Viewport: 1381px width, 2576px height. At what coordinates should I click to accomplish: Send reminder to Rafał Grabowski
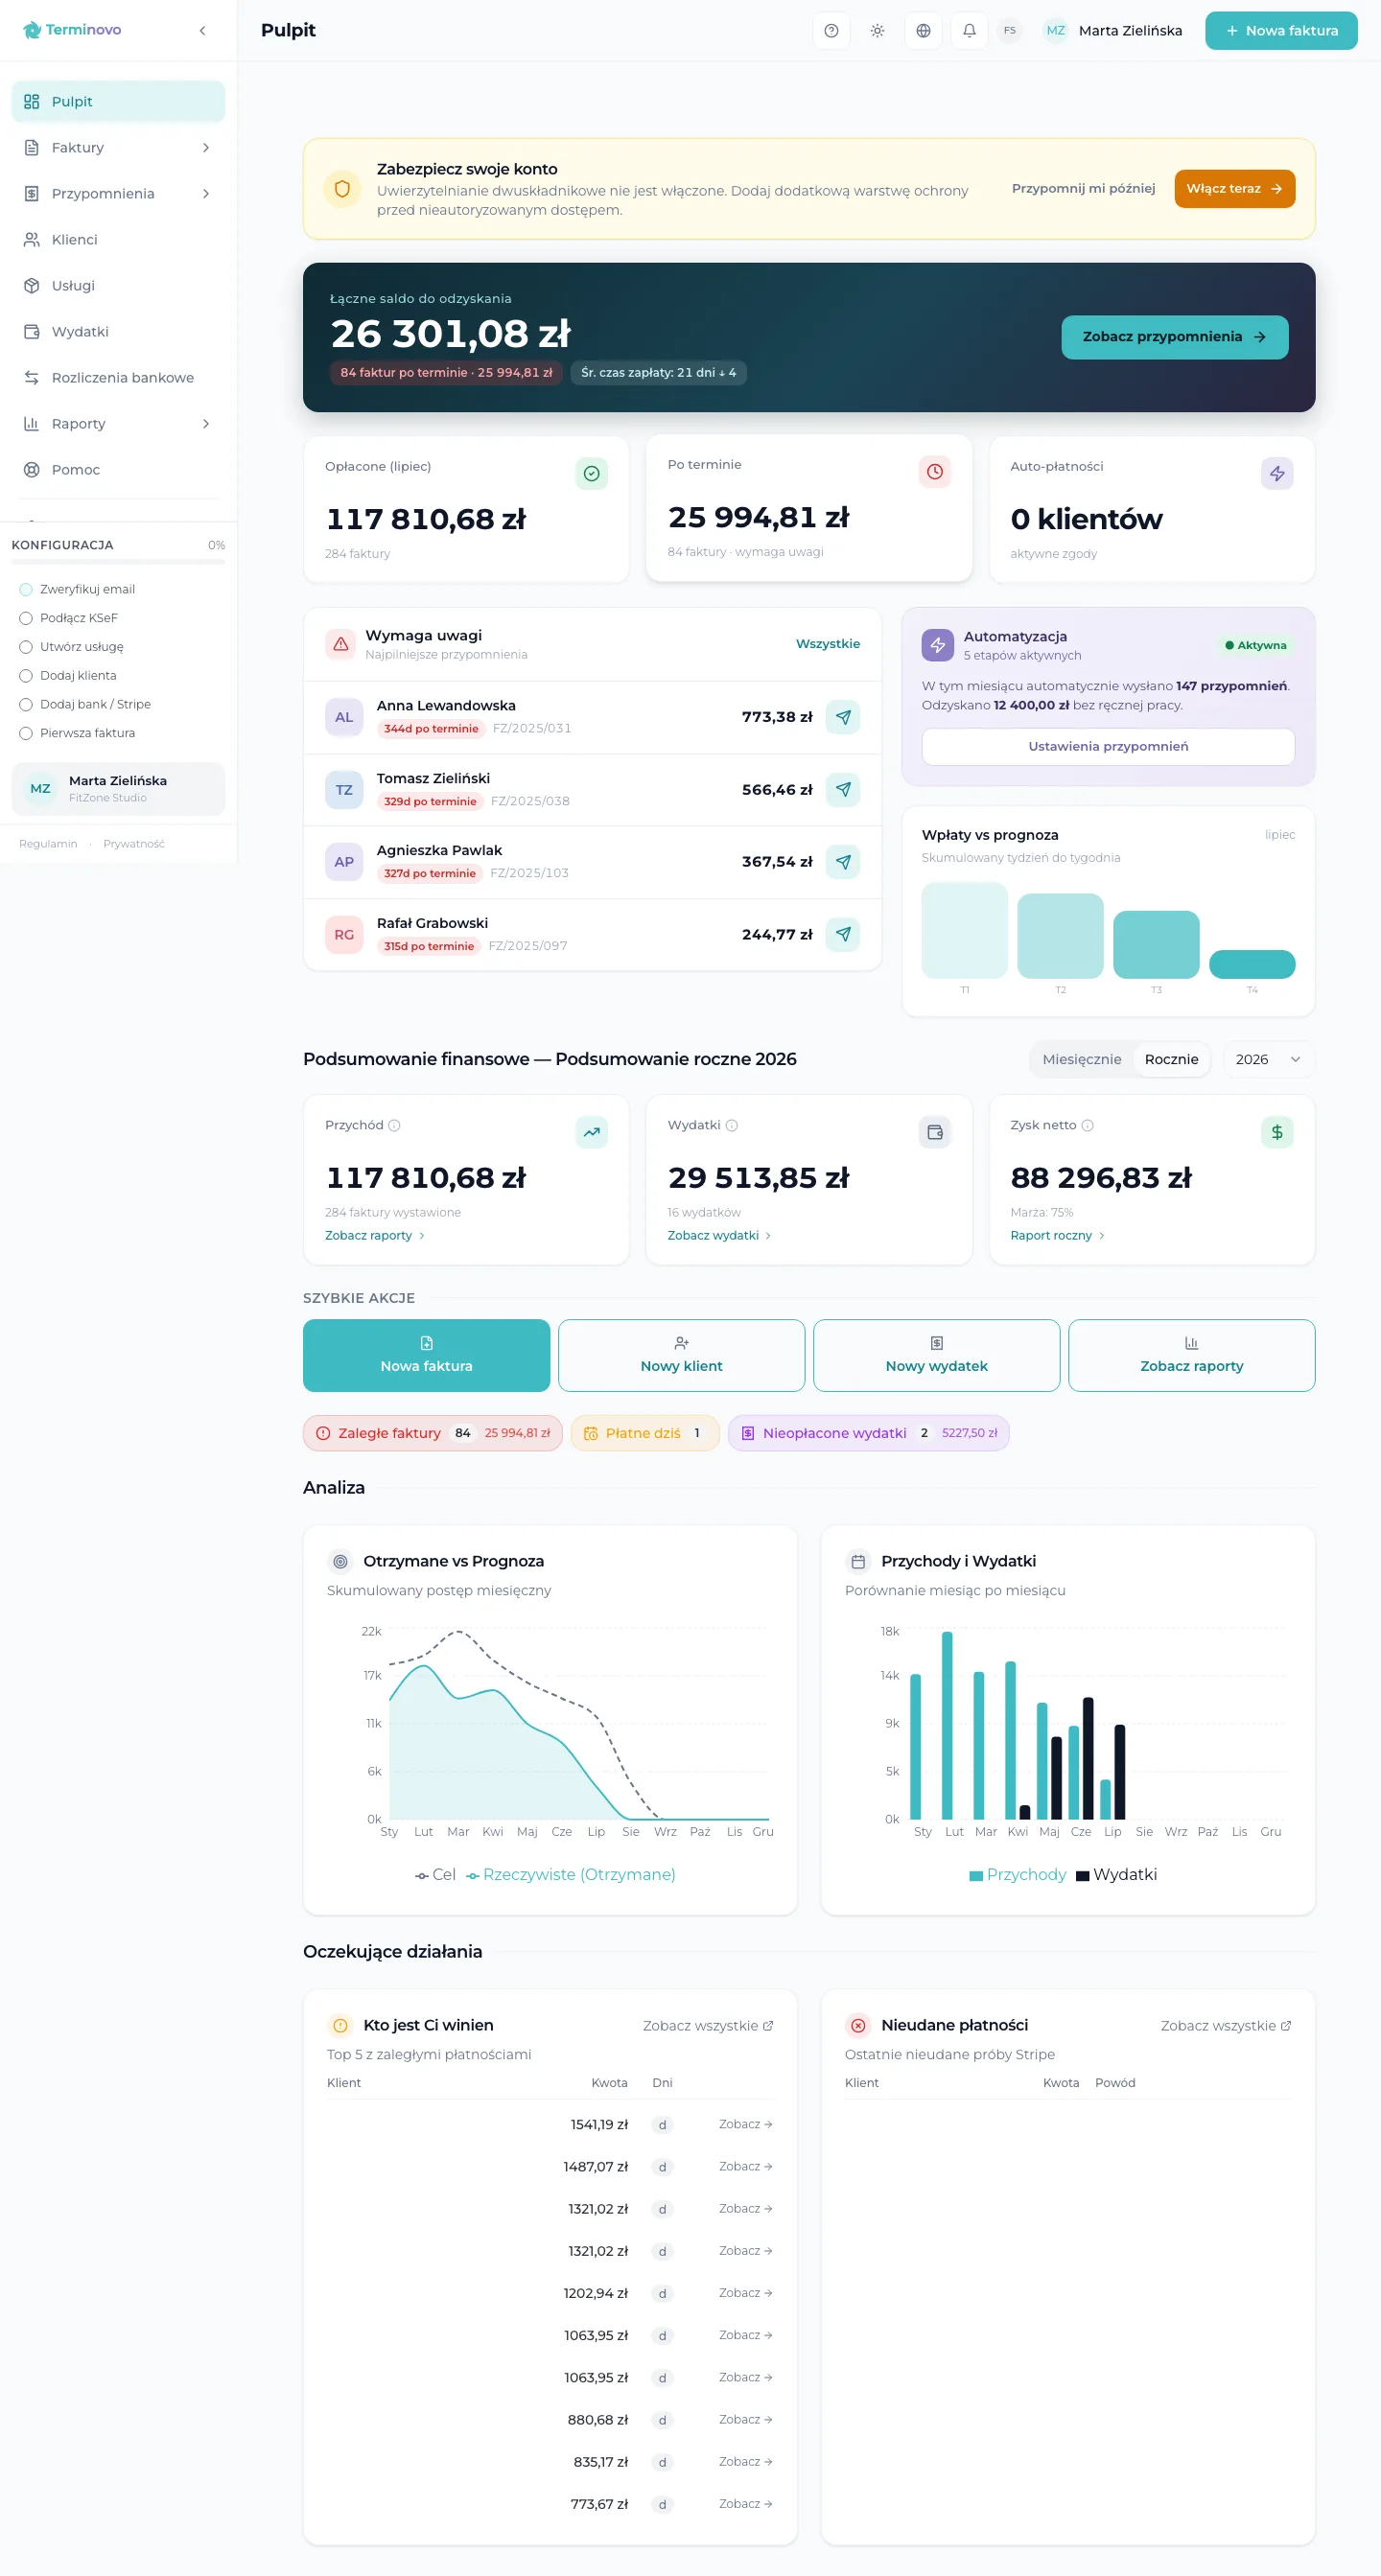pyautogui.click(x=843, y=934)
